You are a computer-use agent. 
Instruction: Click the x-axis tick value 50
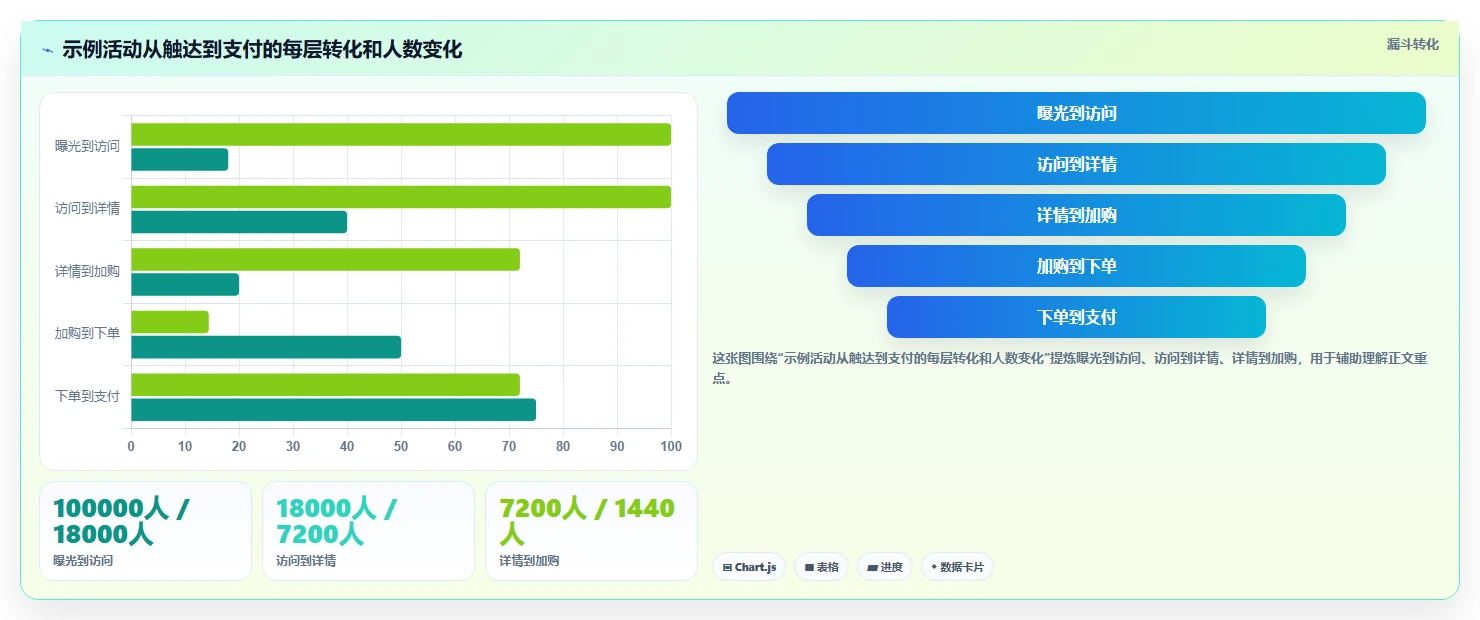pos(401,446)
